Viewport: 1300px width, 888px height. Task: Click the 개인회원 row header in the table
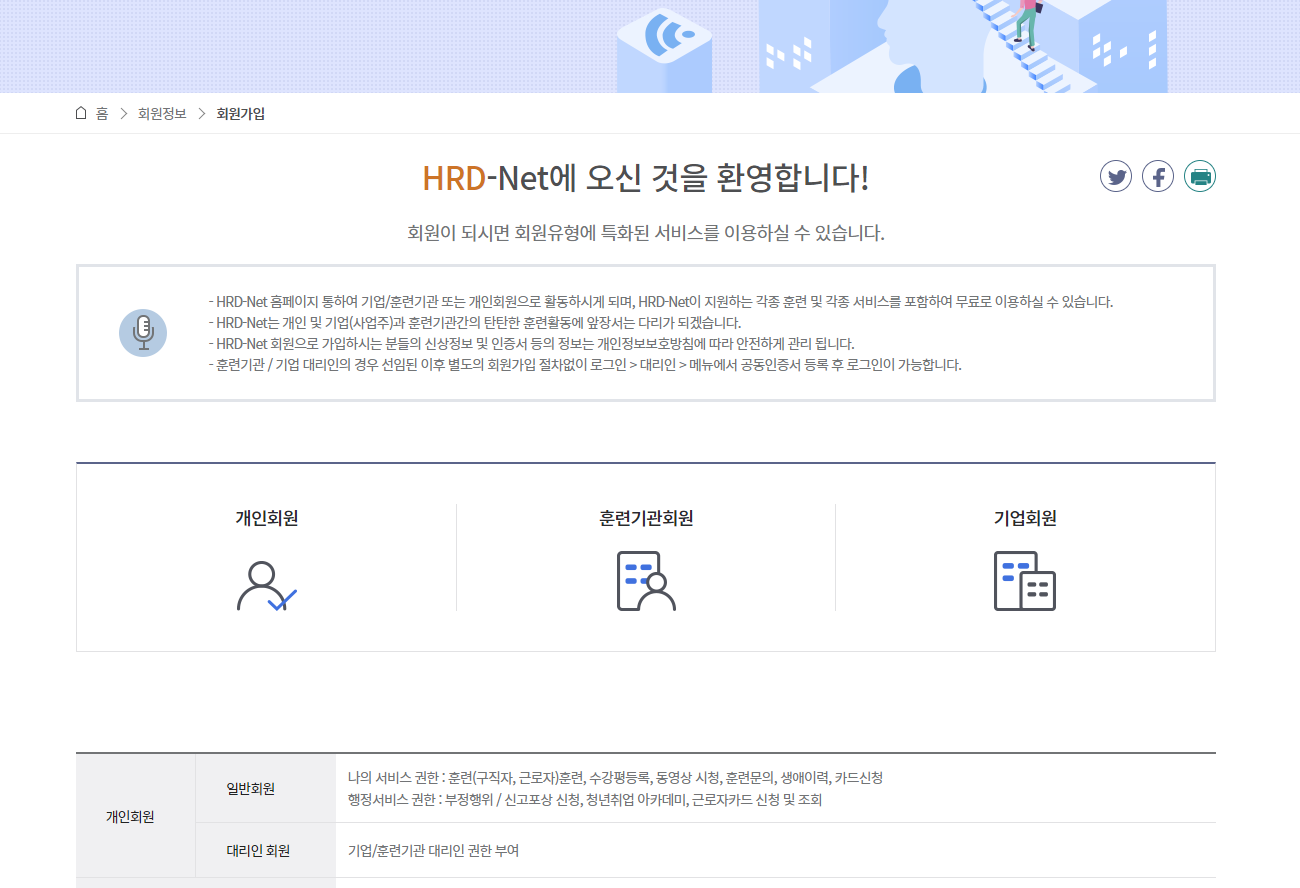click(136, 816)
